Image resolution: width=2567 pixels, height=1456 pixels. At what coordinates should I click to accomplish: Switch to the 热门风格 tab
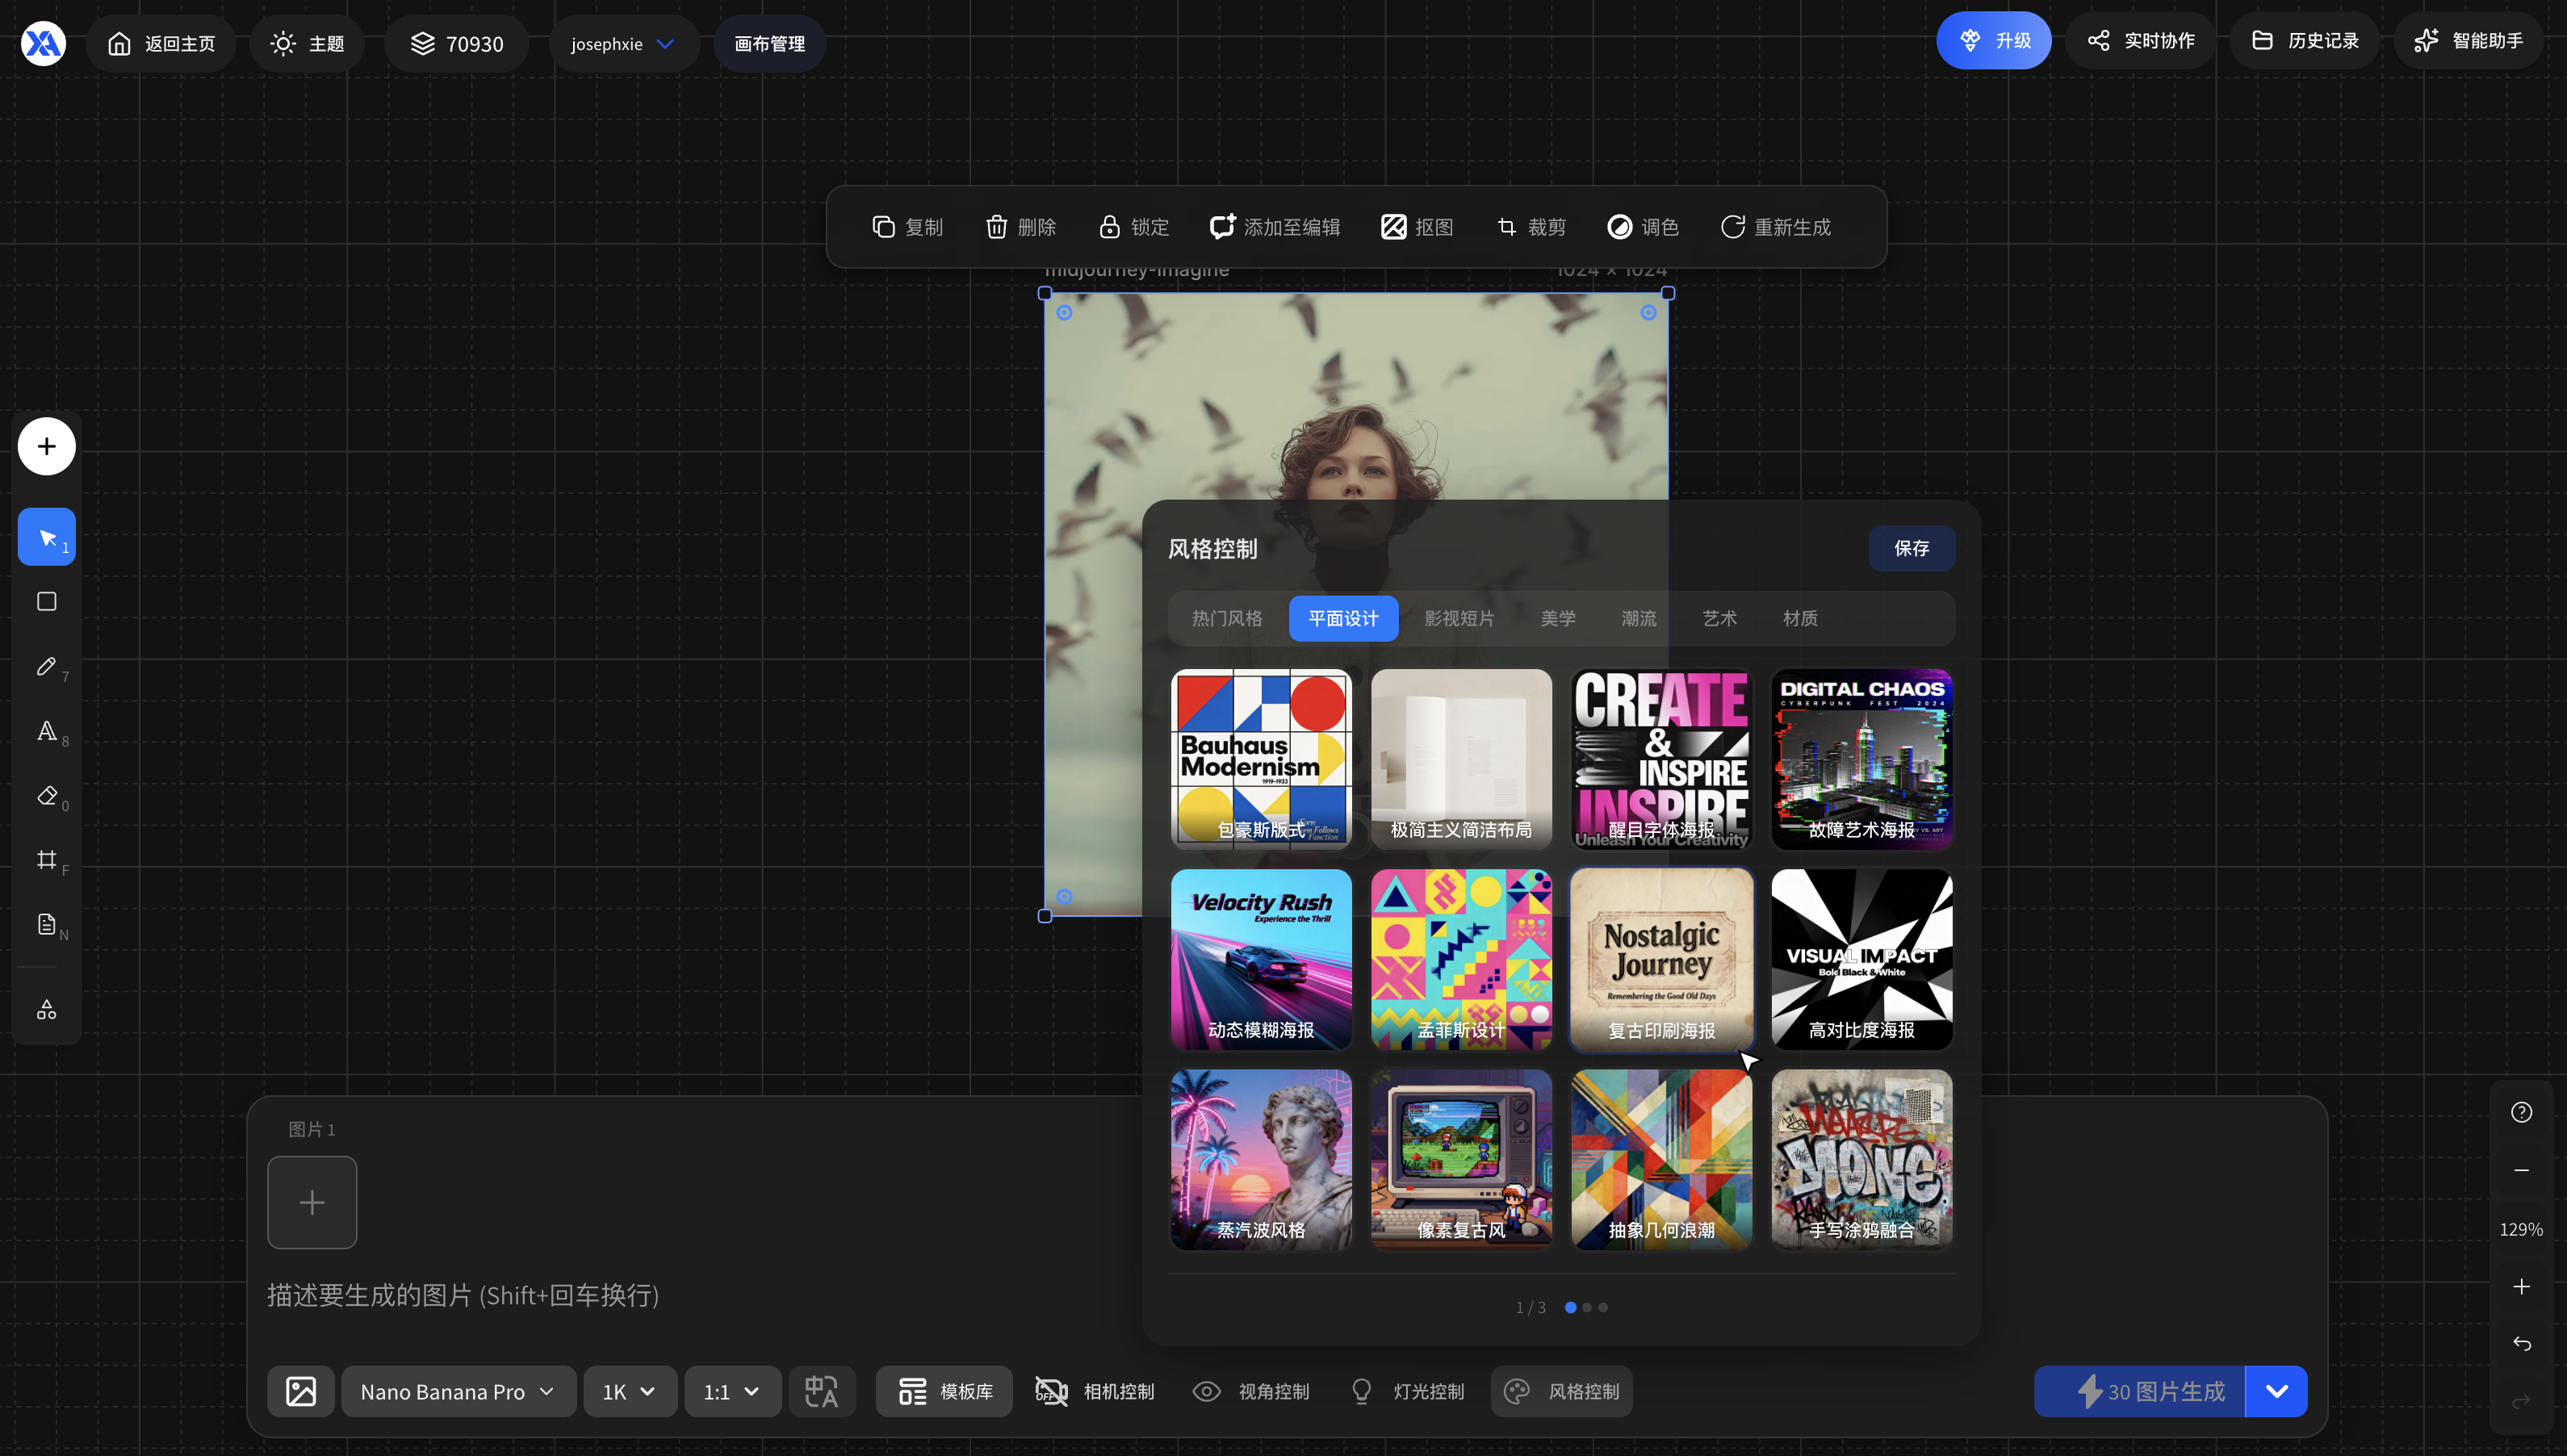pos(1227,618)
